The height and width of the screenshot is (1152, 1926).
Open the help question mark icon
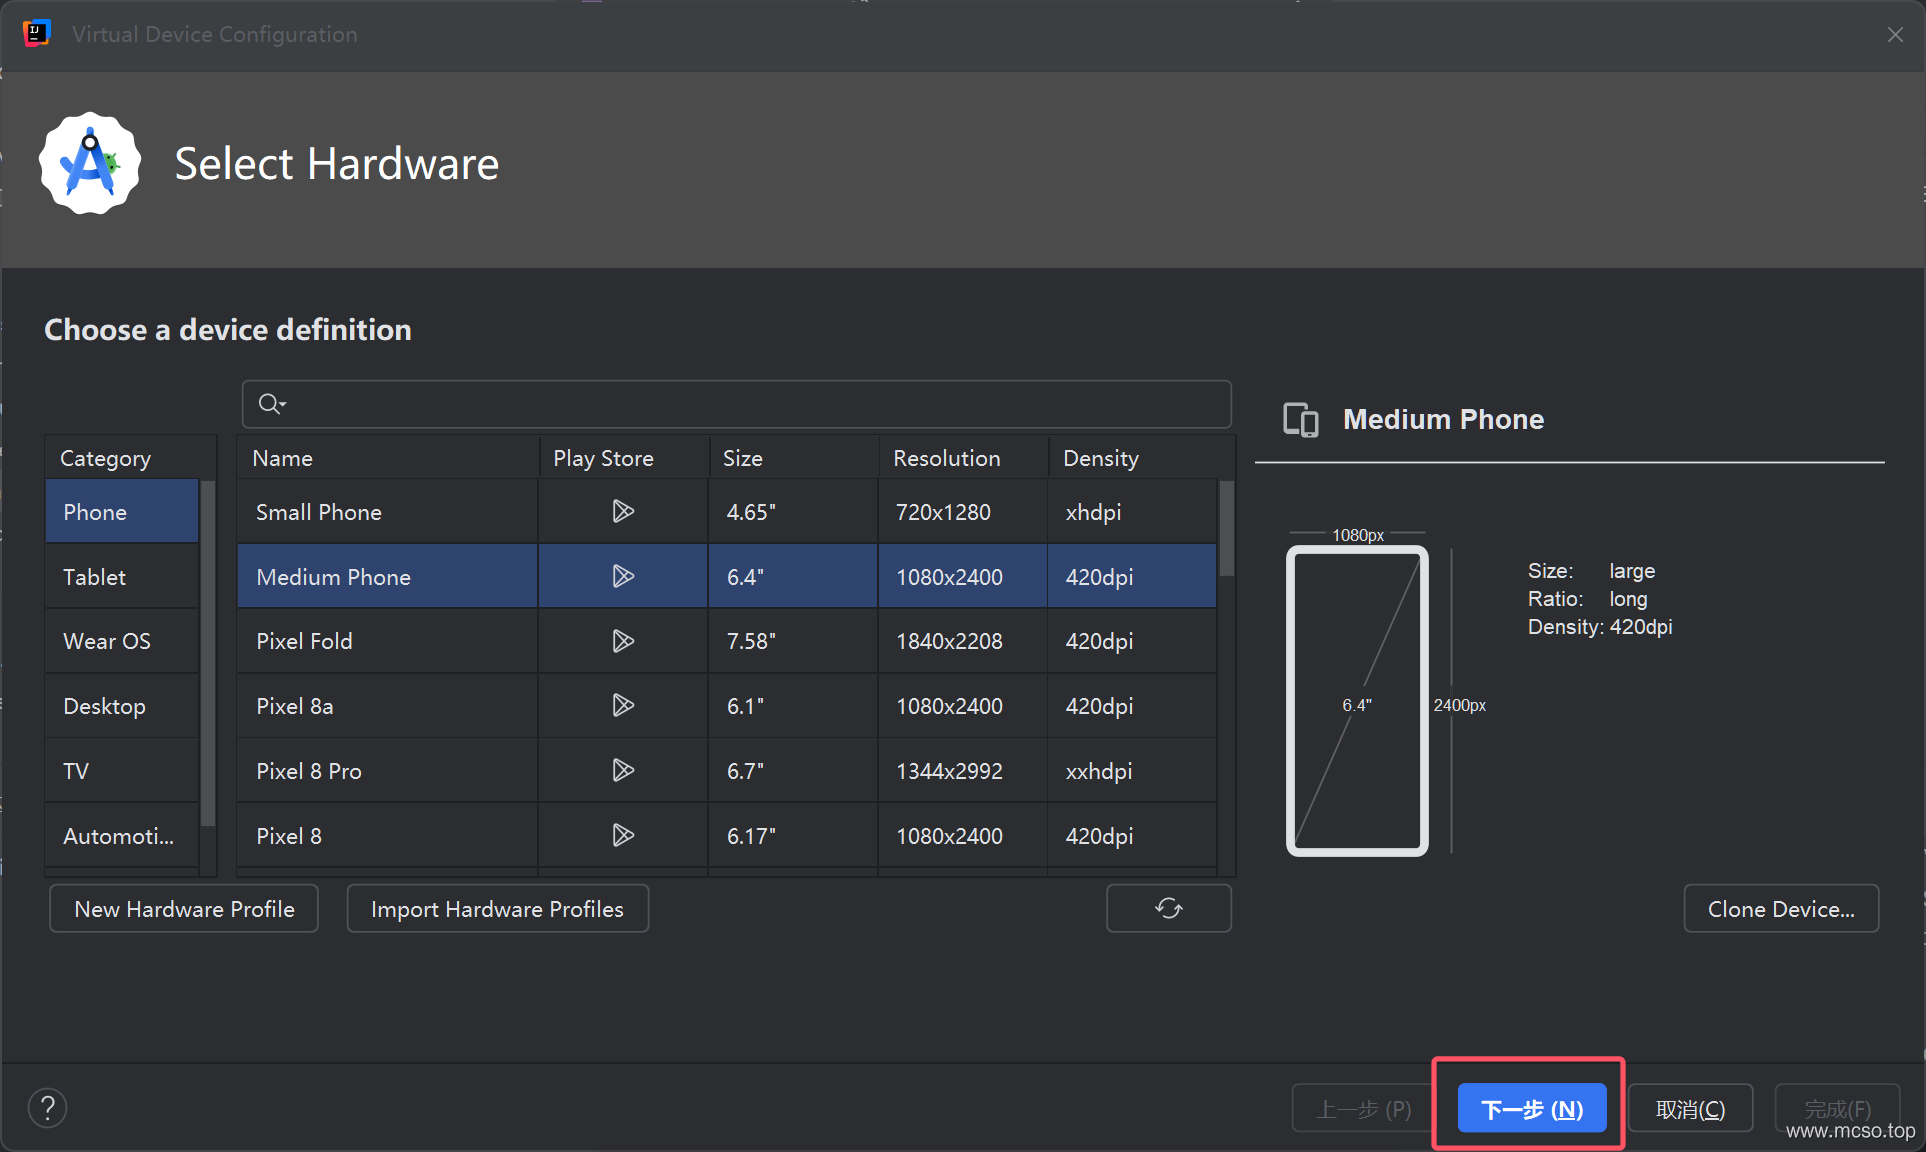coord(47,1108)
